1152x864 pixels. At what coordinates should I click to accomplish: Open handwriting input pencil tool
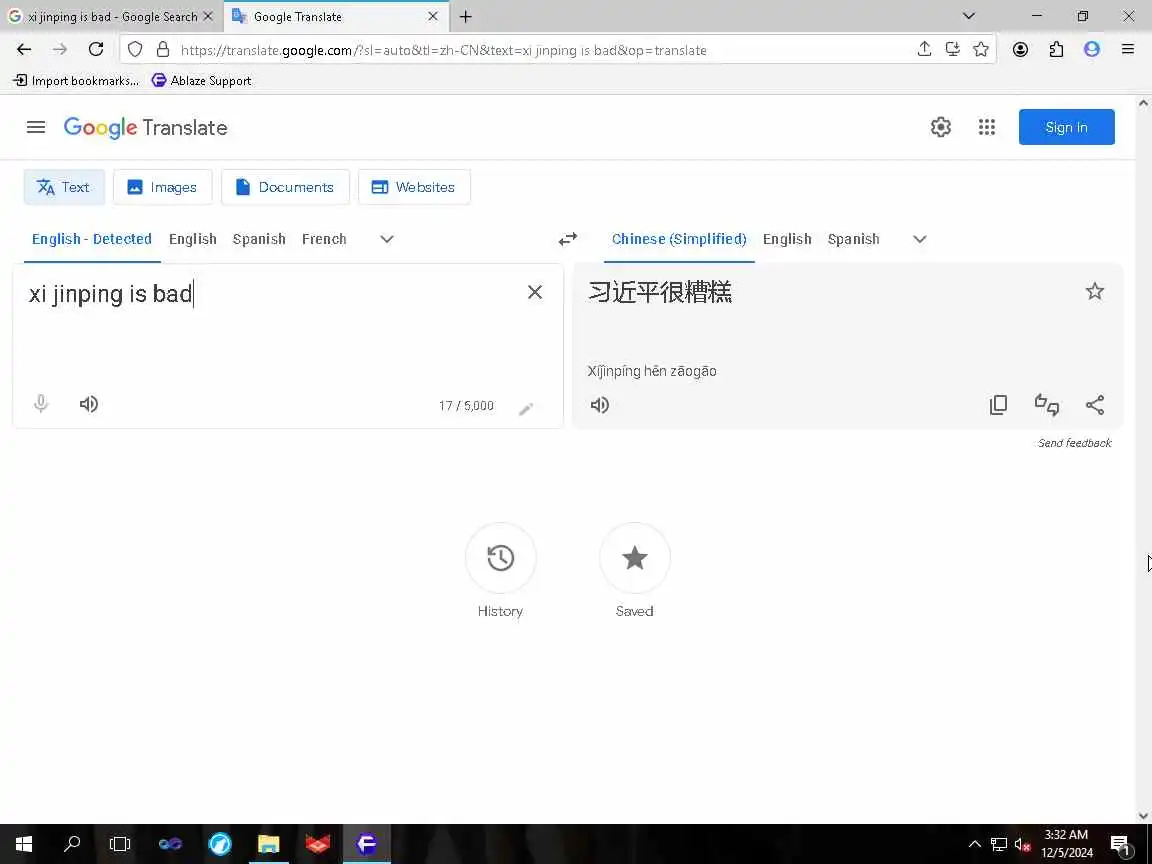click(526, 408)
